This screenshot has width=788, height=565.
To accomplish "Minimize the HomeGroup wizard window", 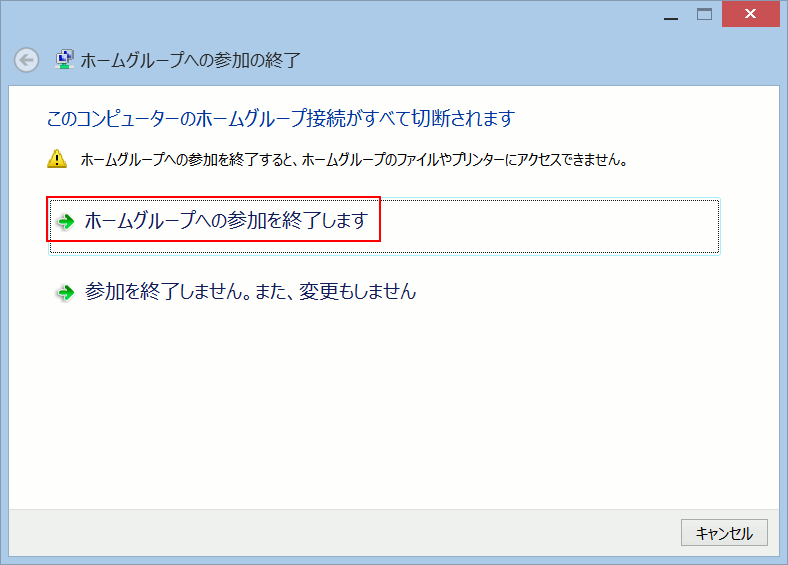I will point(670,14).
